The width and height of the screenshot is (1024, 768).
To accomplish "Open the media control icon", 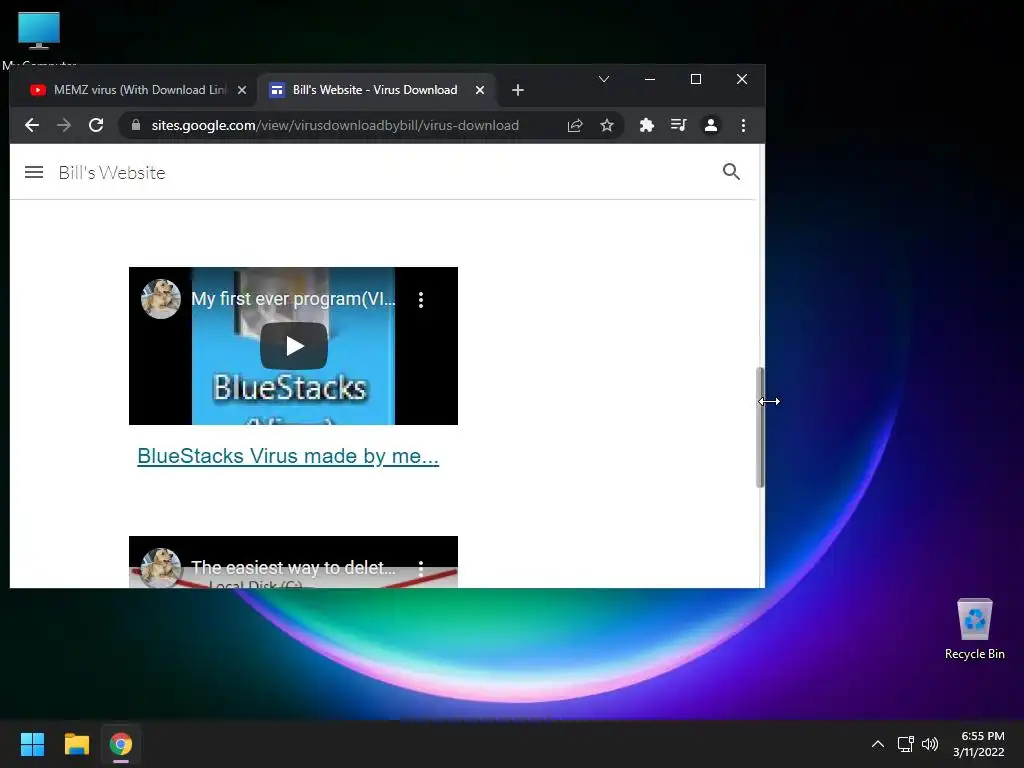I will click(x=679, y=125).
